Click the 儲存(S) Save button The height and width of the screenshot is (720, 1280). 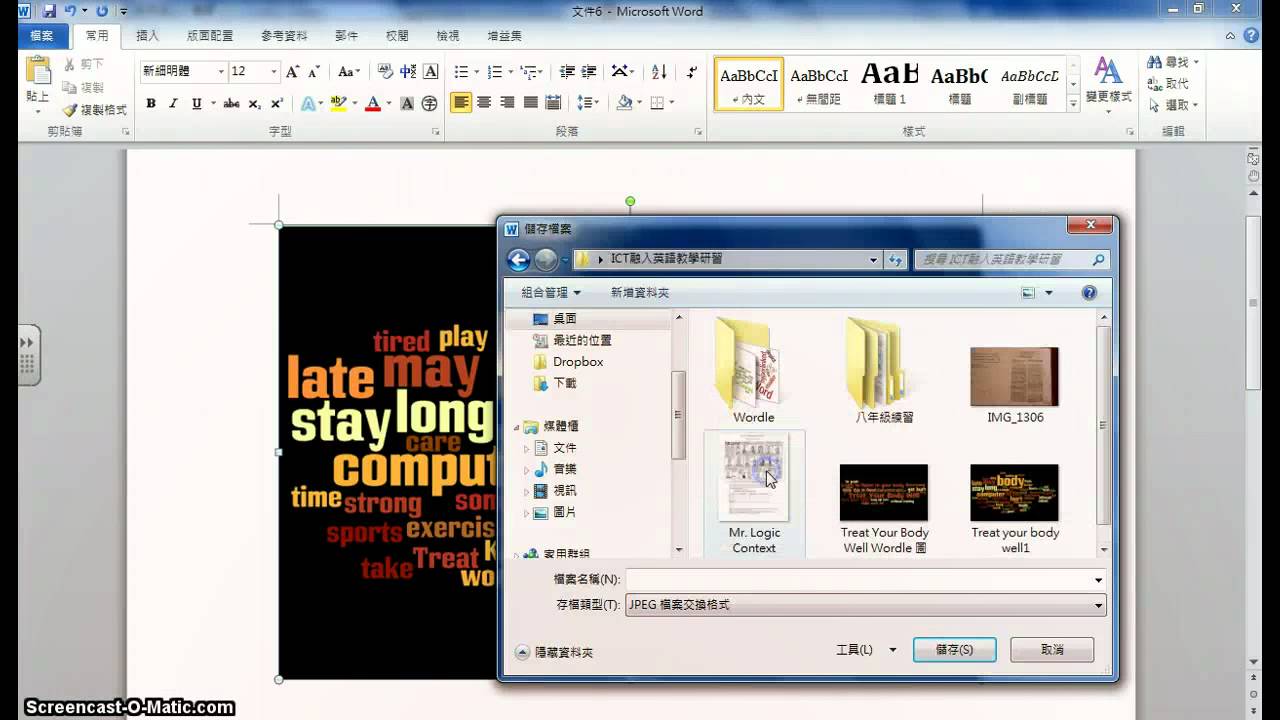(x=954, y=650)
